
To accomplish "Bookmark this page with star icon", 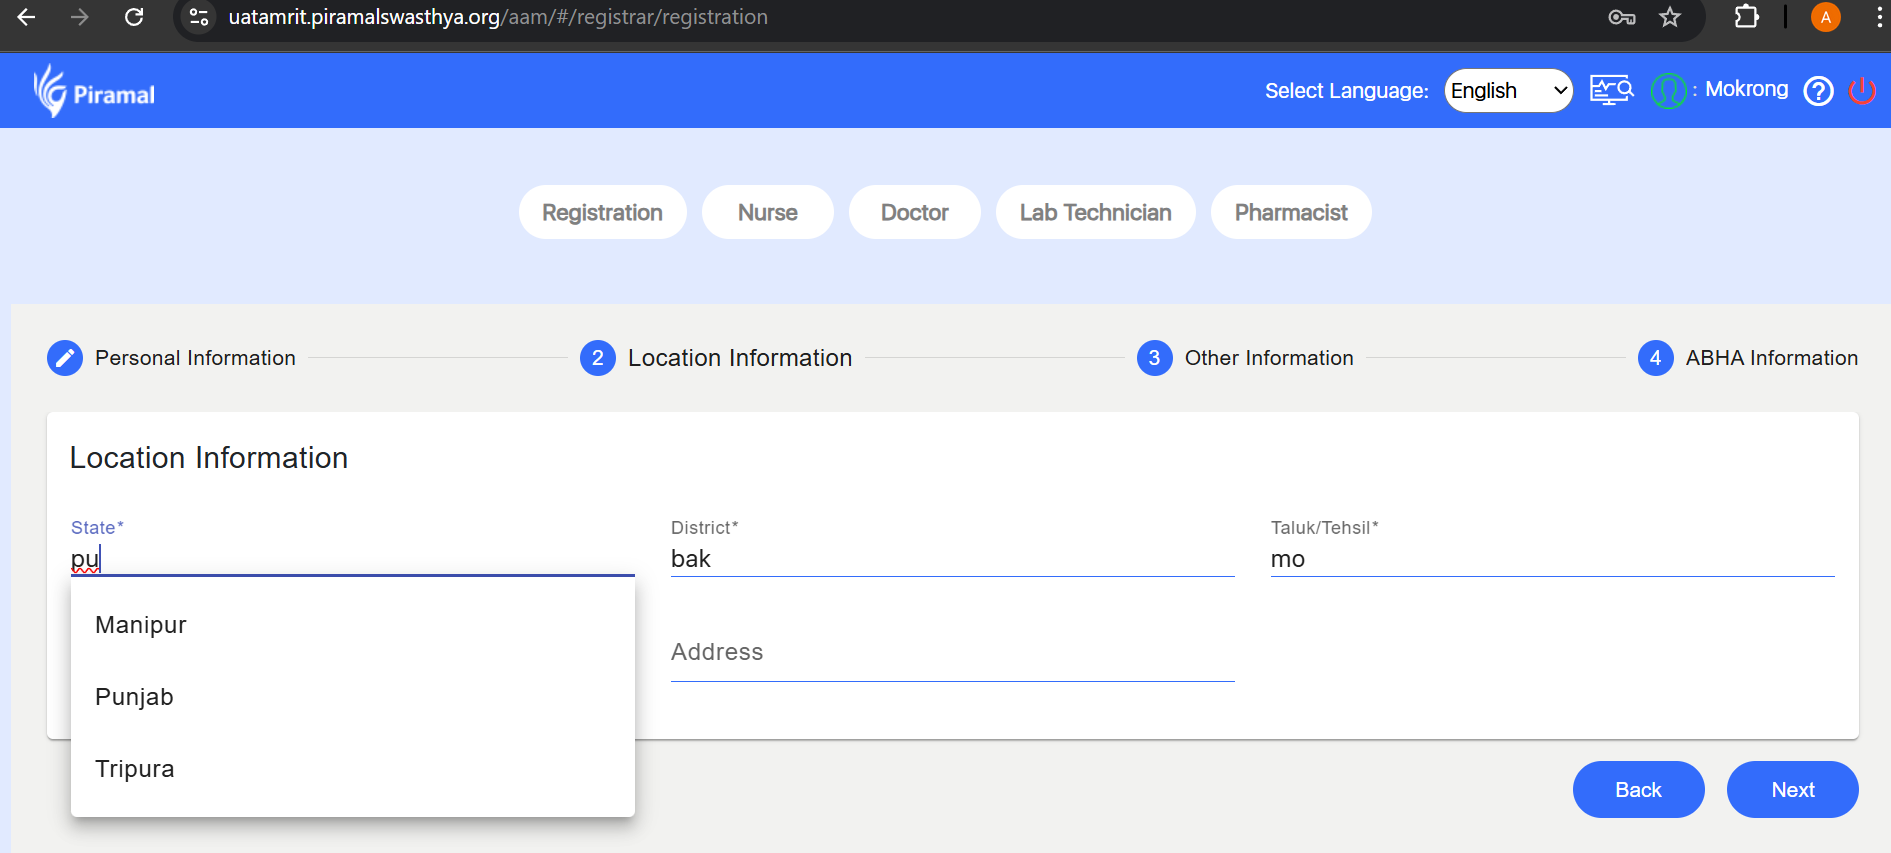I will (1670, 17).
